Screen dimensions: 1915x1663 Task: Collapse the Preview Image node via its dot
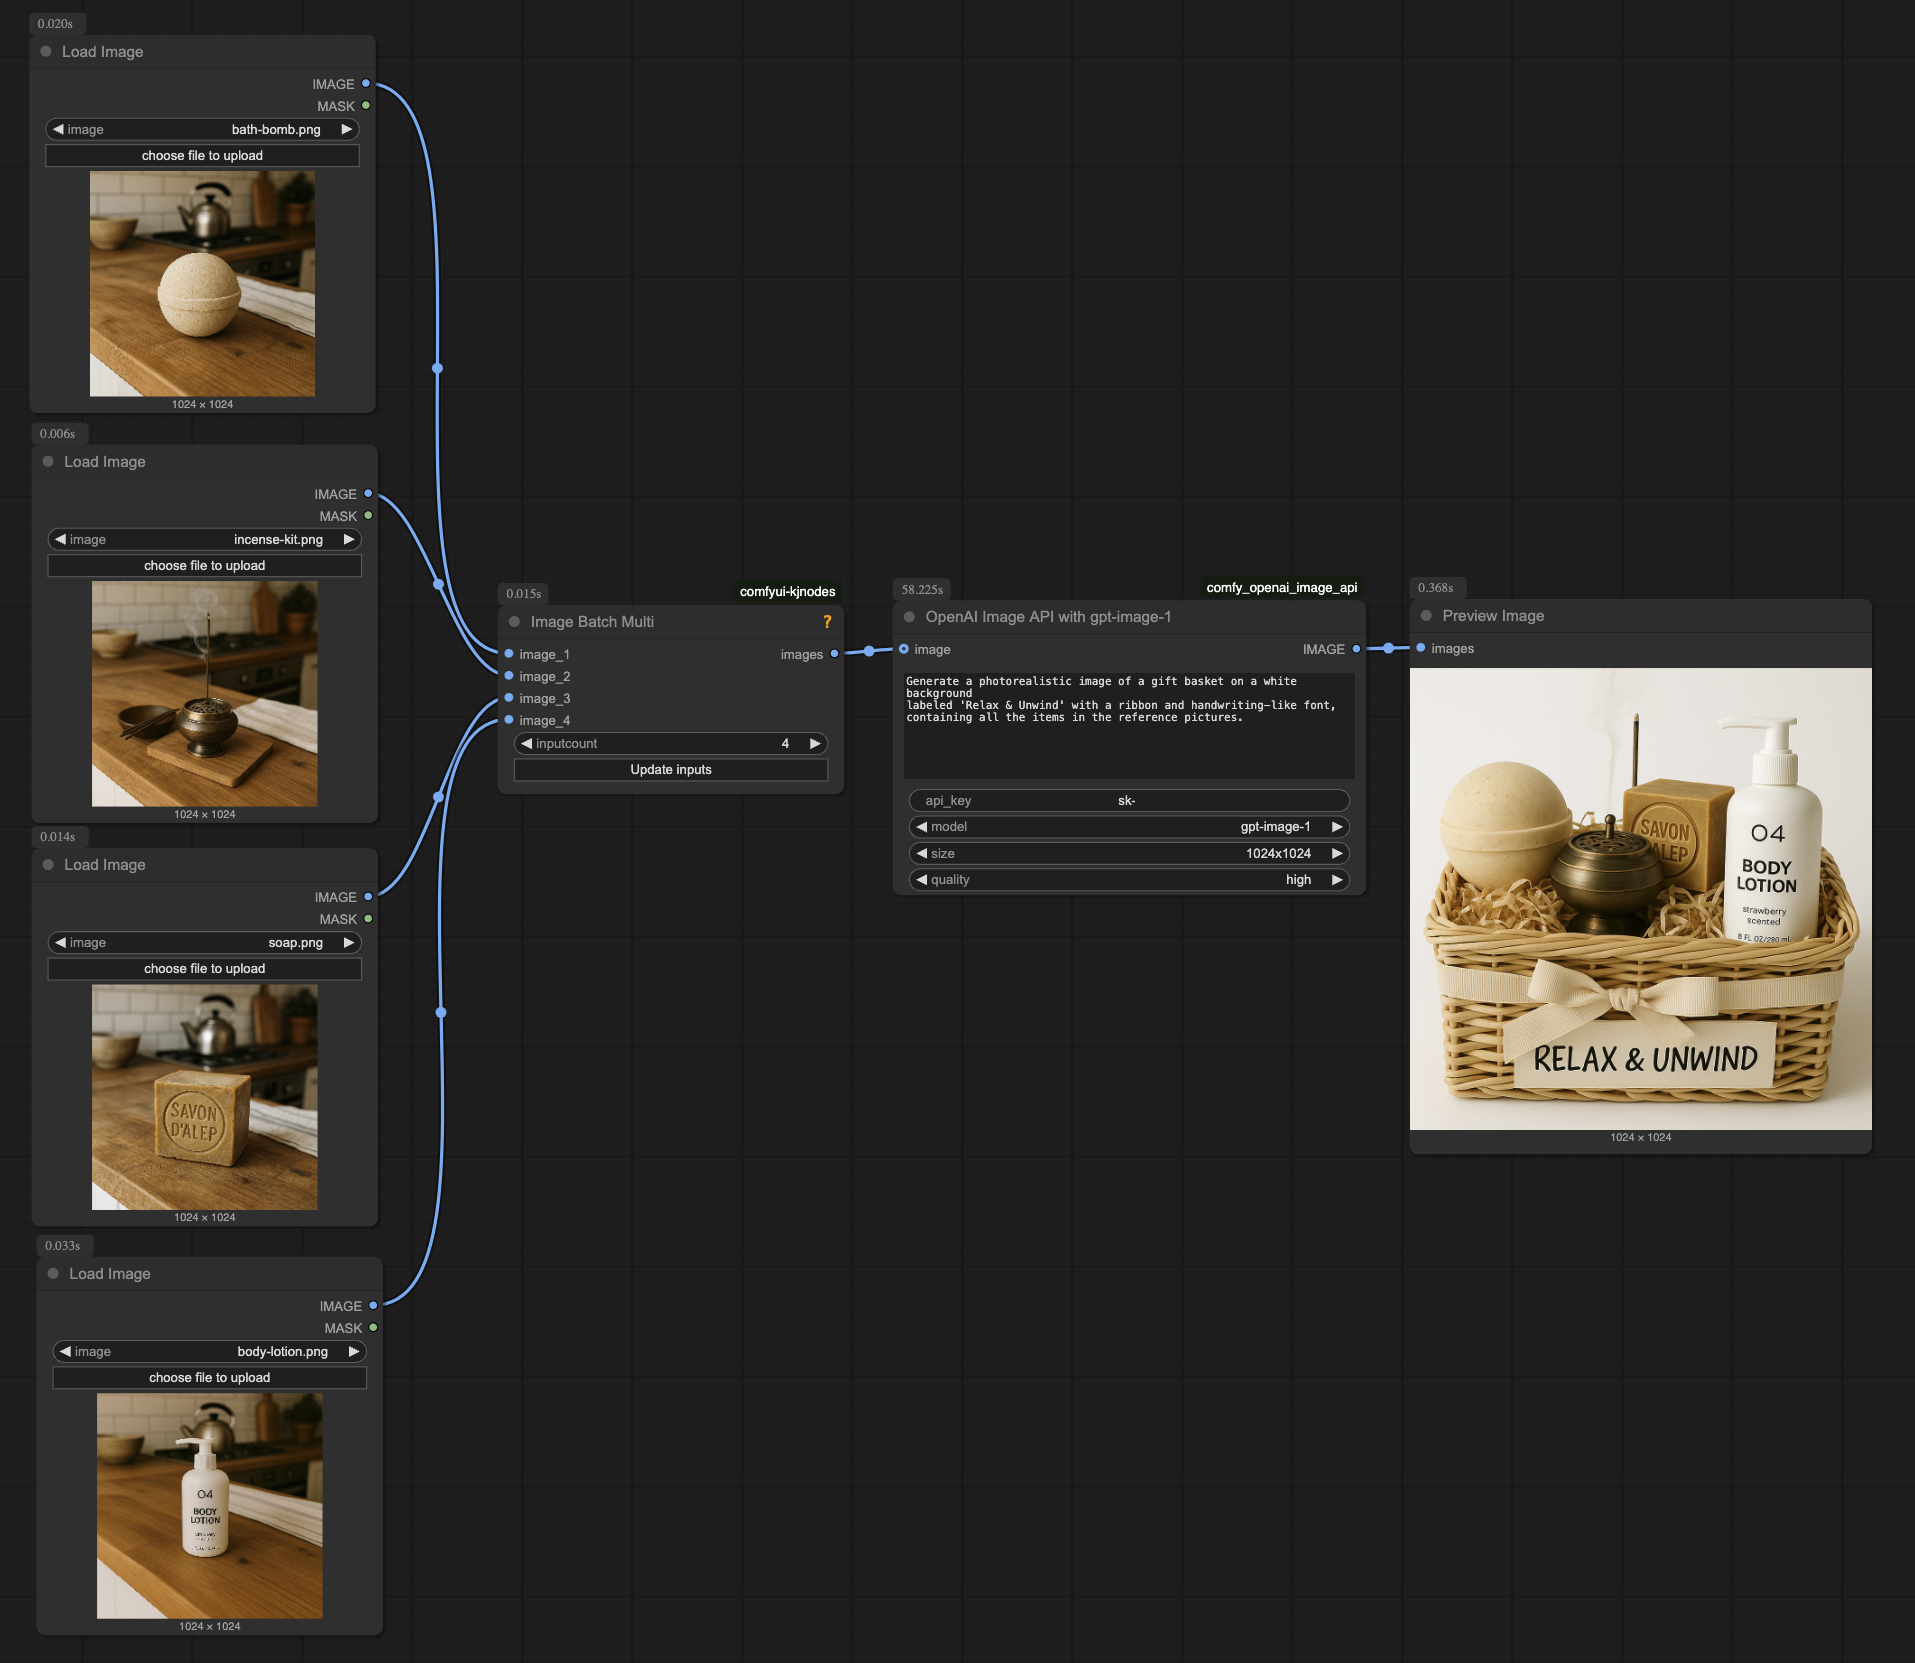tap(1426, 615)
